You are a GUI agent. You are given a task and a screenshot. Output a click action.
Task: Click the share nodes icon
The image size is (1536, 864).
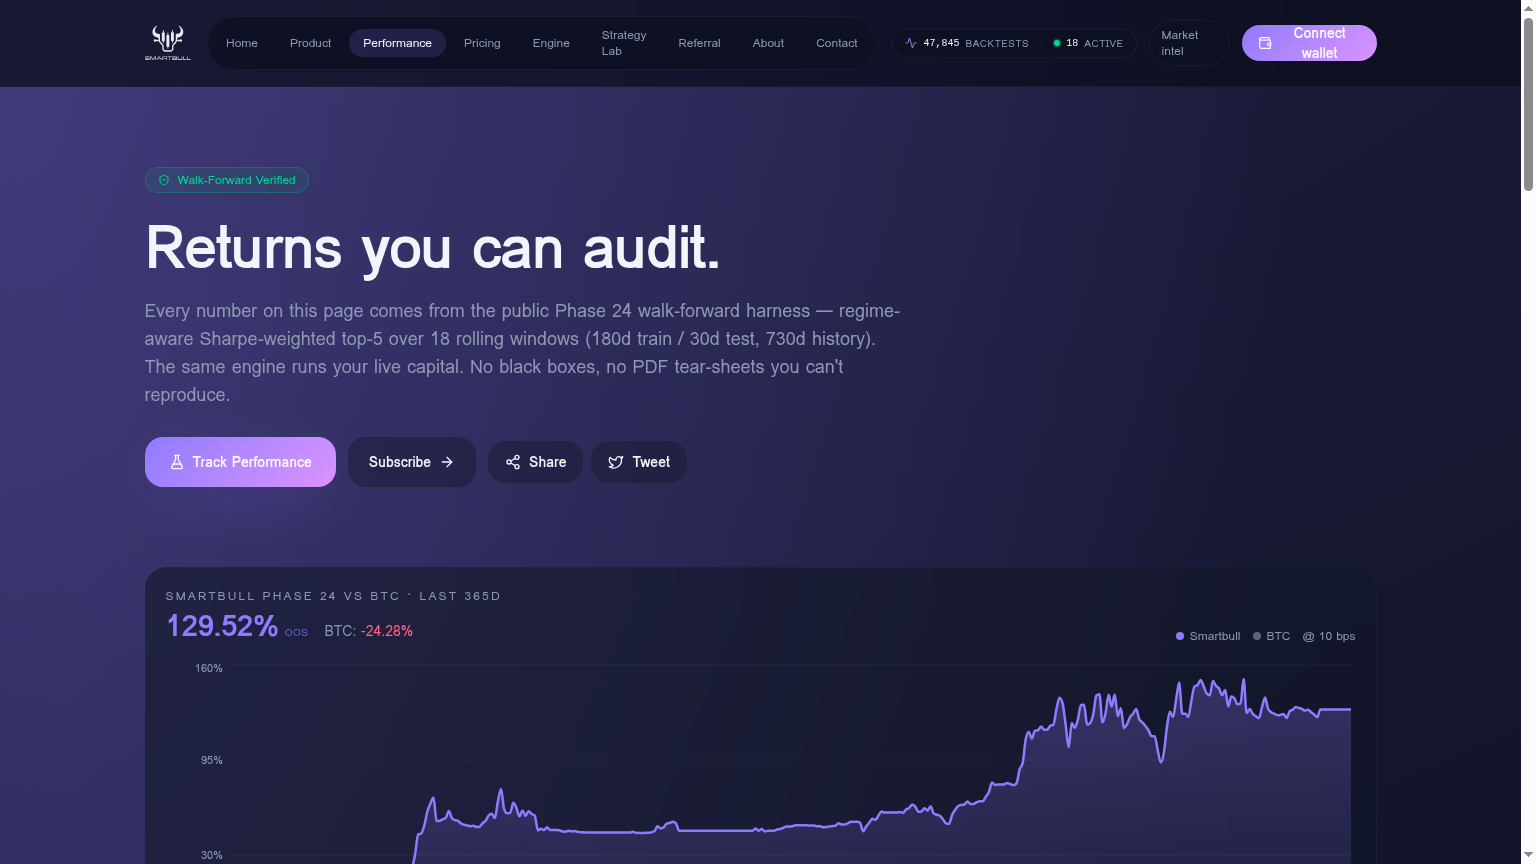(513, 462)
